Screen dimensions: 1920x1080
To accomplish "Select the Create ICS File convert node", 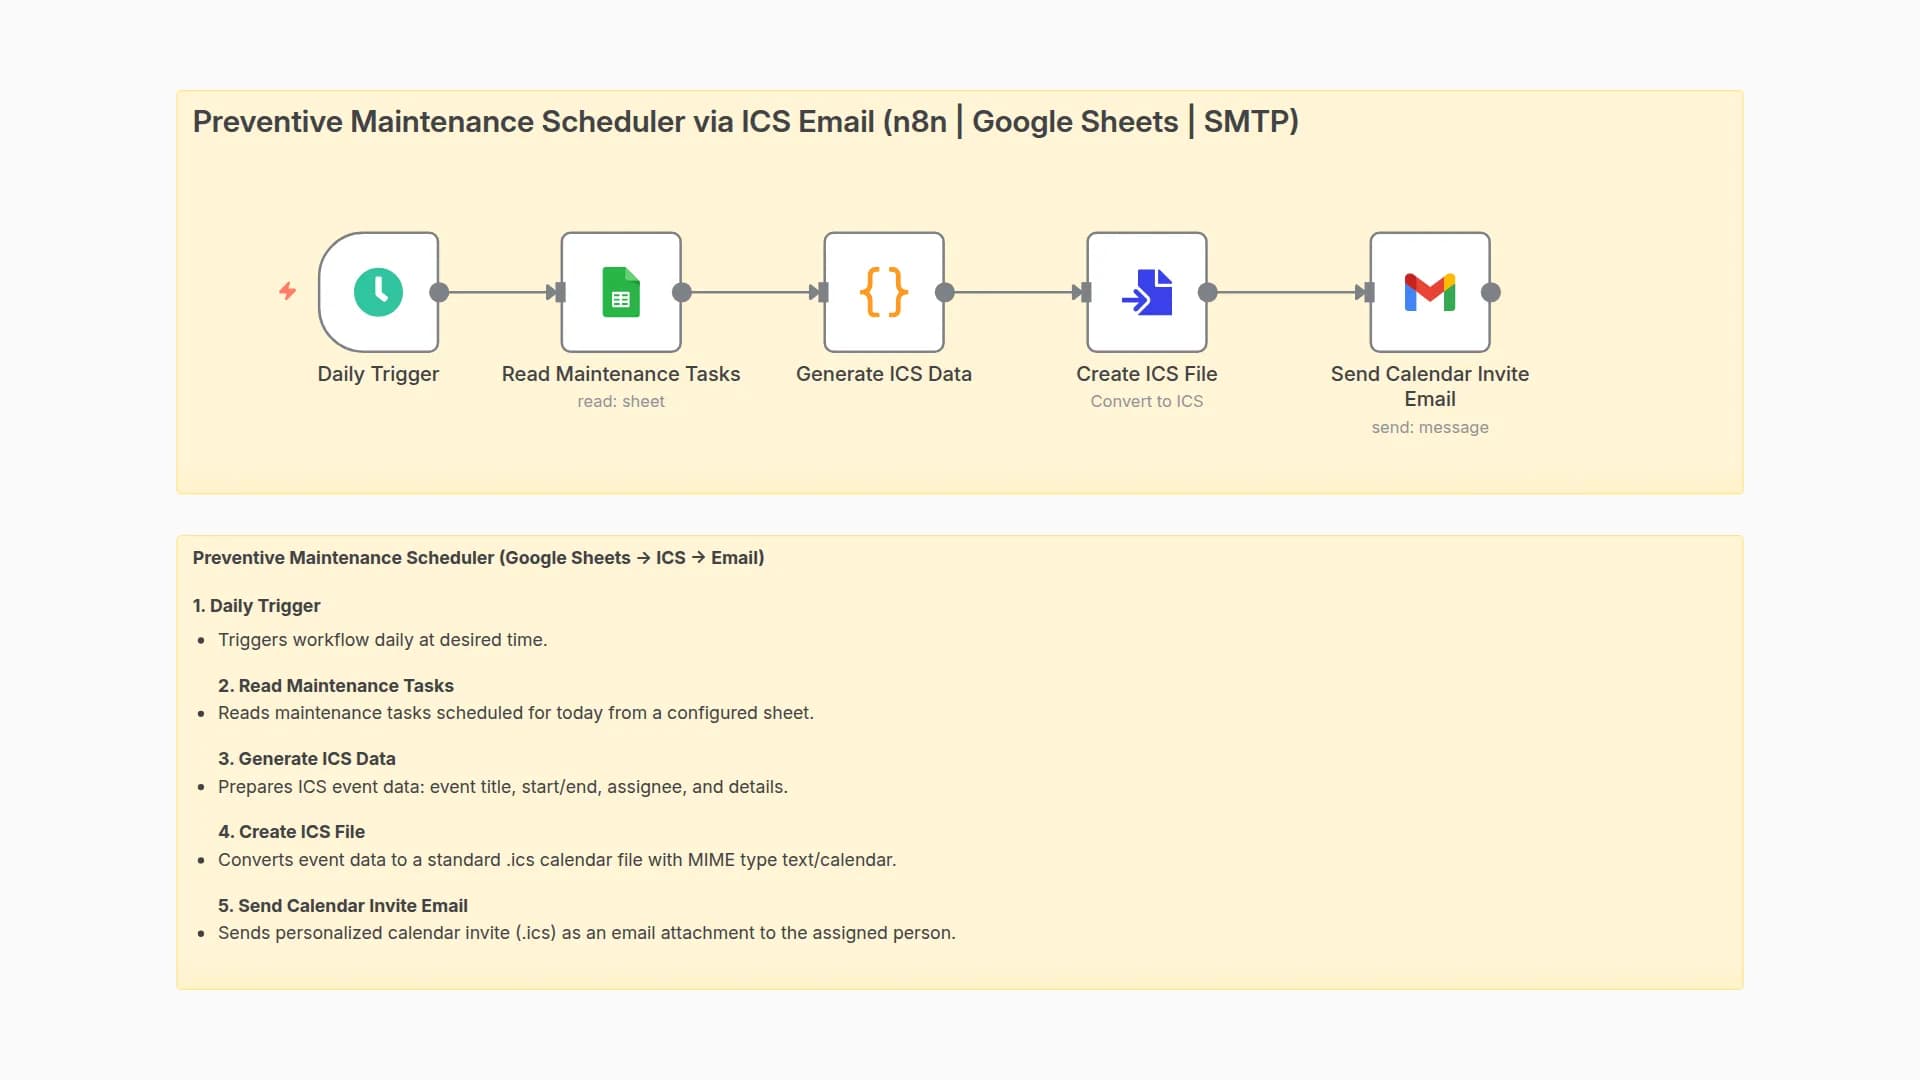I will [x=1146, y=292].
